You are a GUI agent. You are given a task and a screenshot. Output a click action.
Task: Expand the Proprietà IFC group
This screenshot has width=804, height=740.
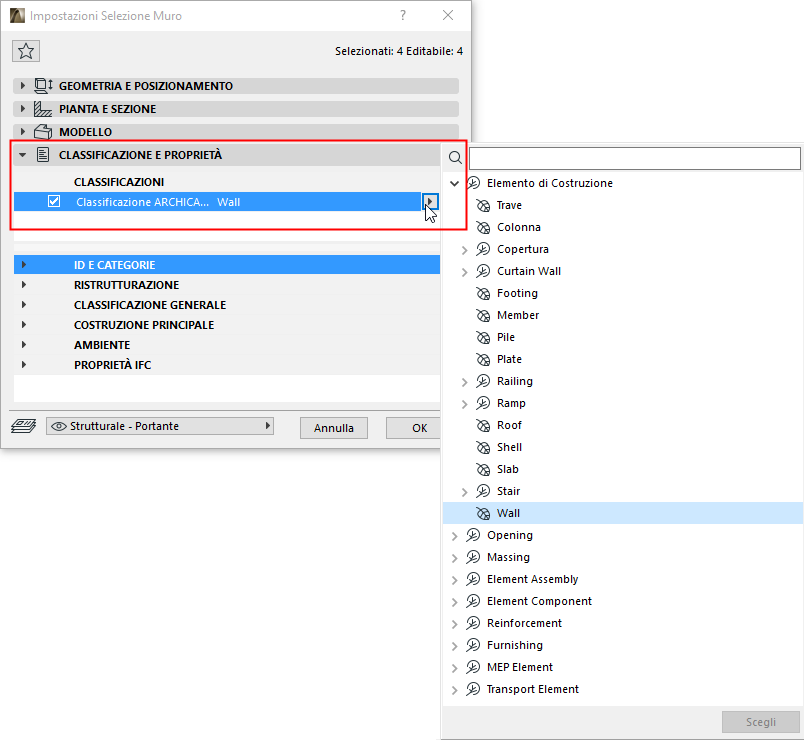(24, 365)
